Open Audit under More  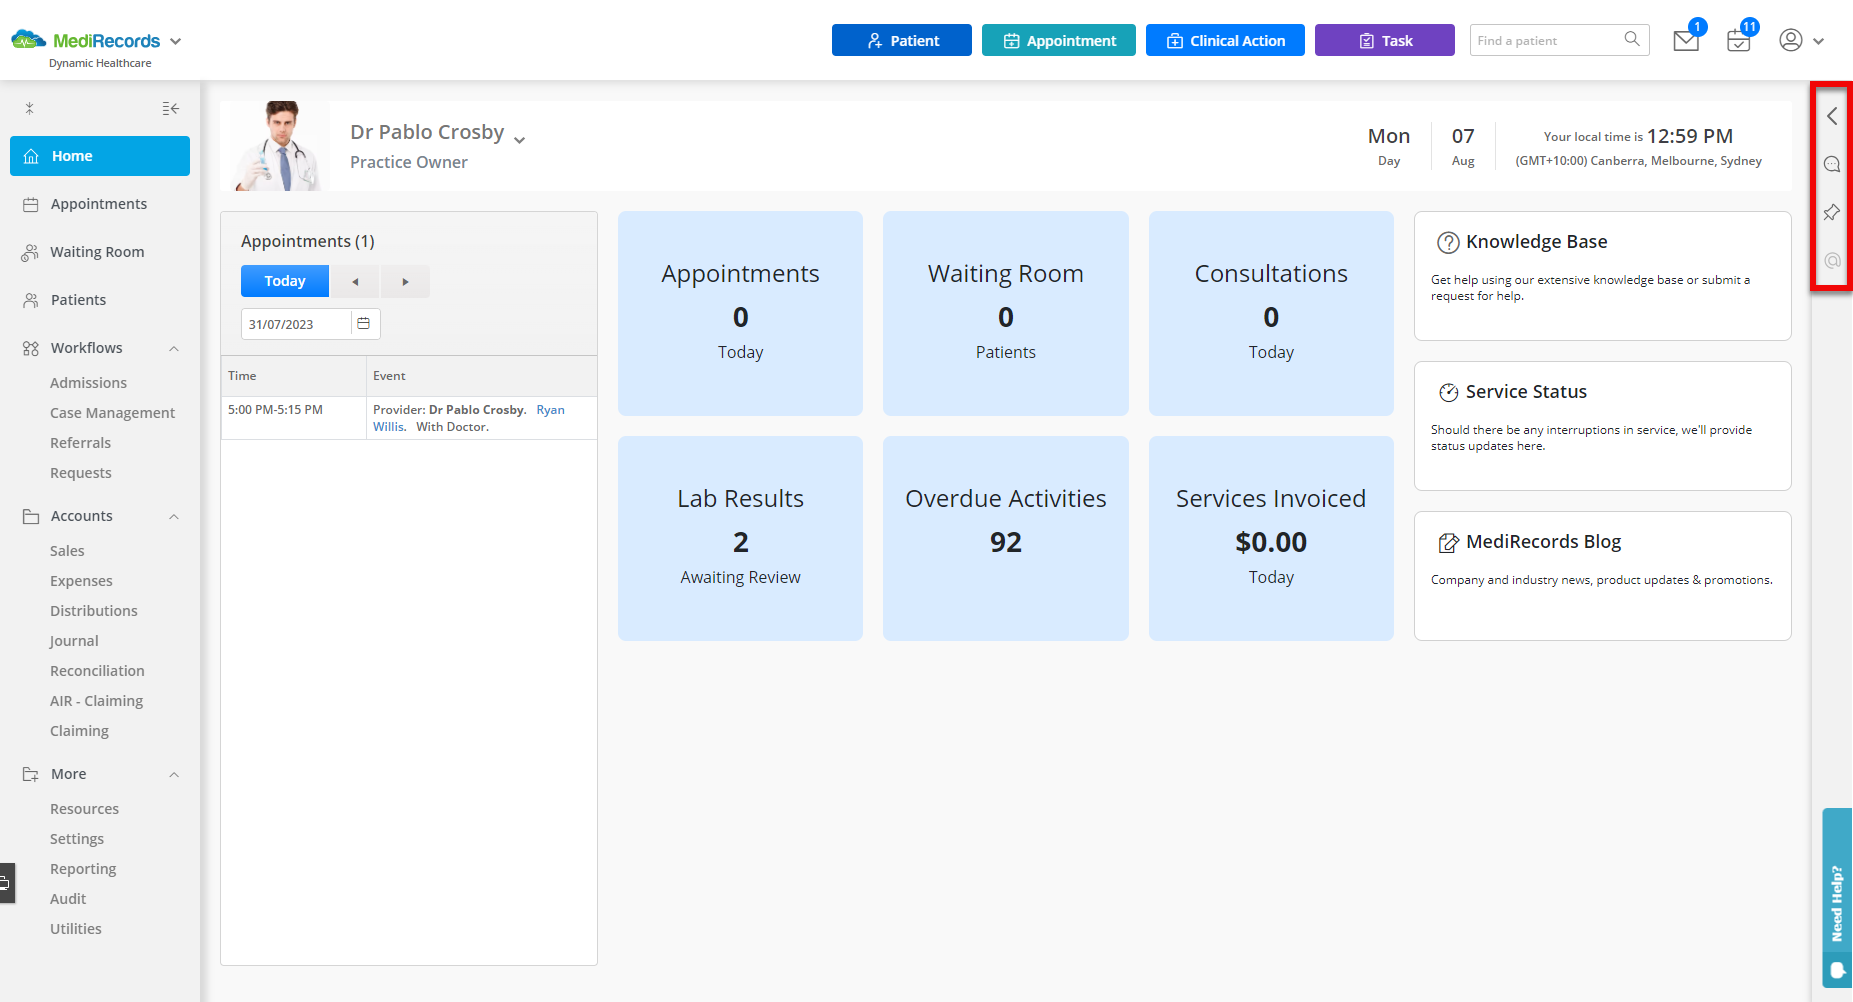click(68, 899)
